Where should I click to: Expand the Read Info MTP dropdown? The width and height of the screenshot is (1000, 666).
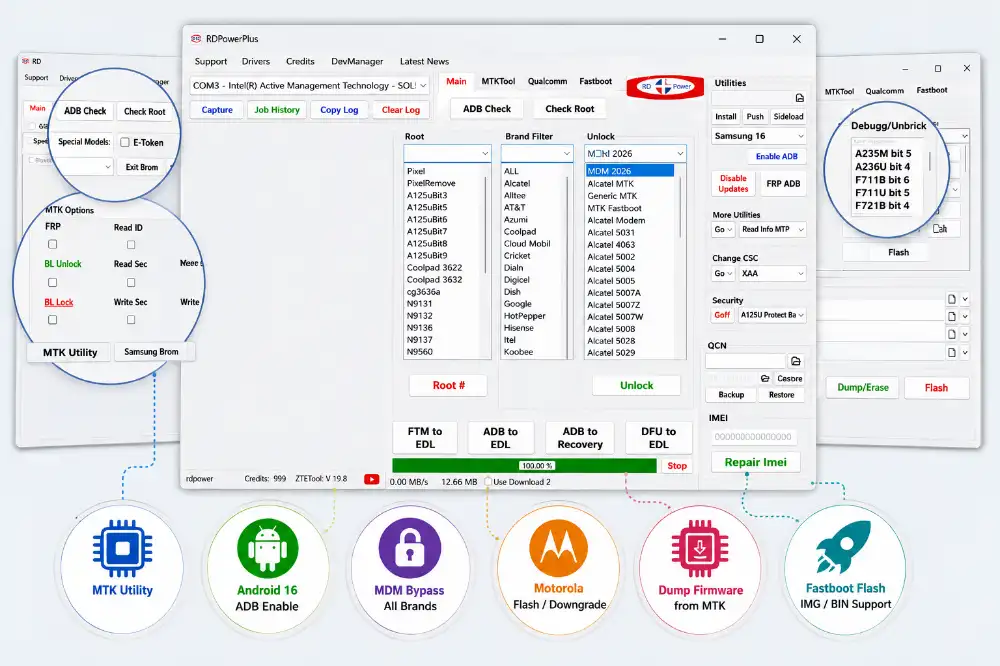pyautogui.click(x=772, y=229)
